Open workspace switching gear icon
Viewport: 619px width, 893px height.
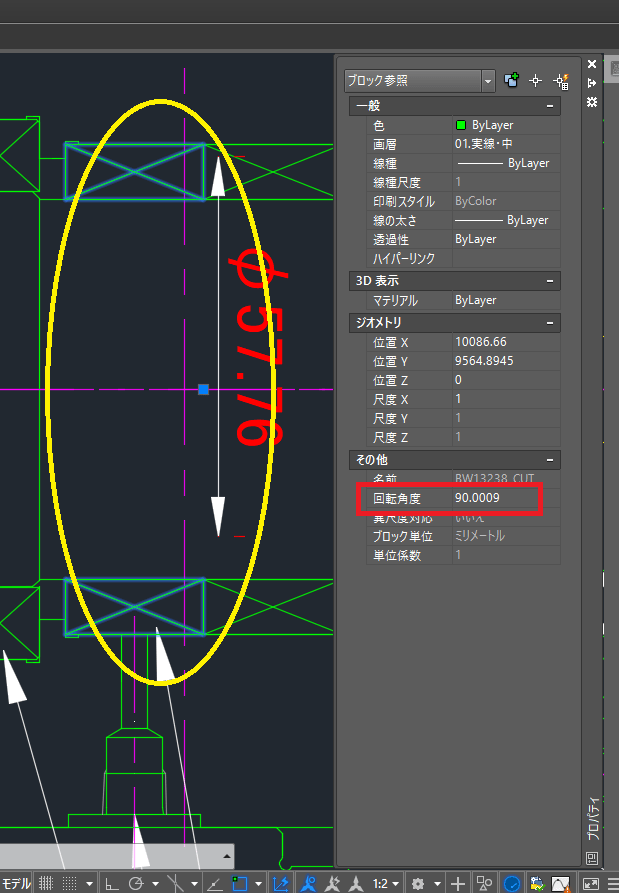[418, 883]
